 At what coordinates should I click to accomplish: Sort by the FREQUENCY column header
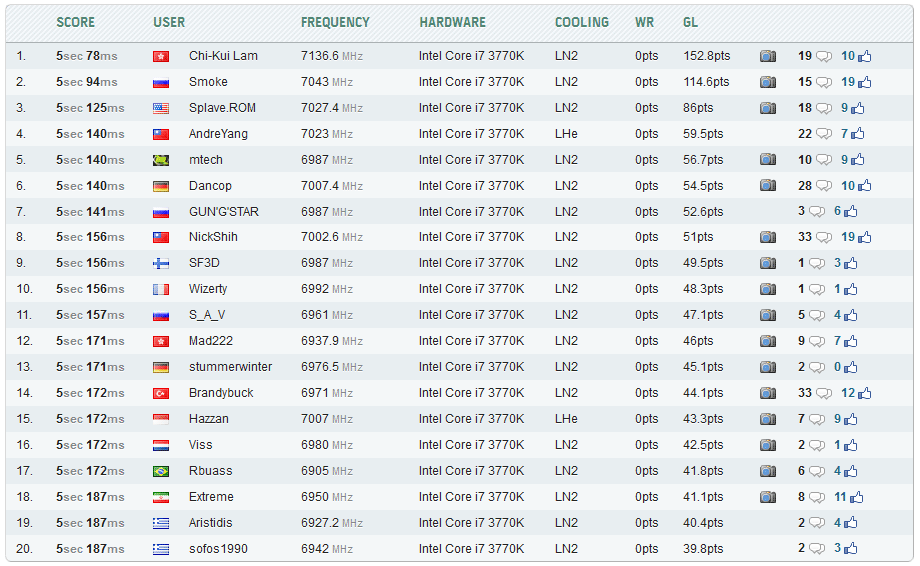tap(335, 22)
